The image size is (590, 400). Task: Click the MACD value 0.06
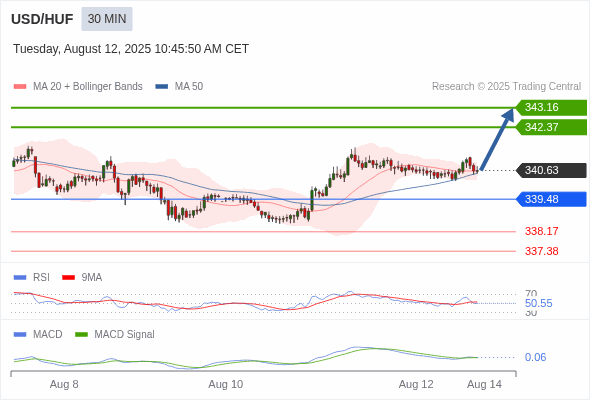(535, 357)
